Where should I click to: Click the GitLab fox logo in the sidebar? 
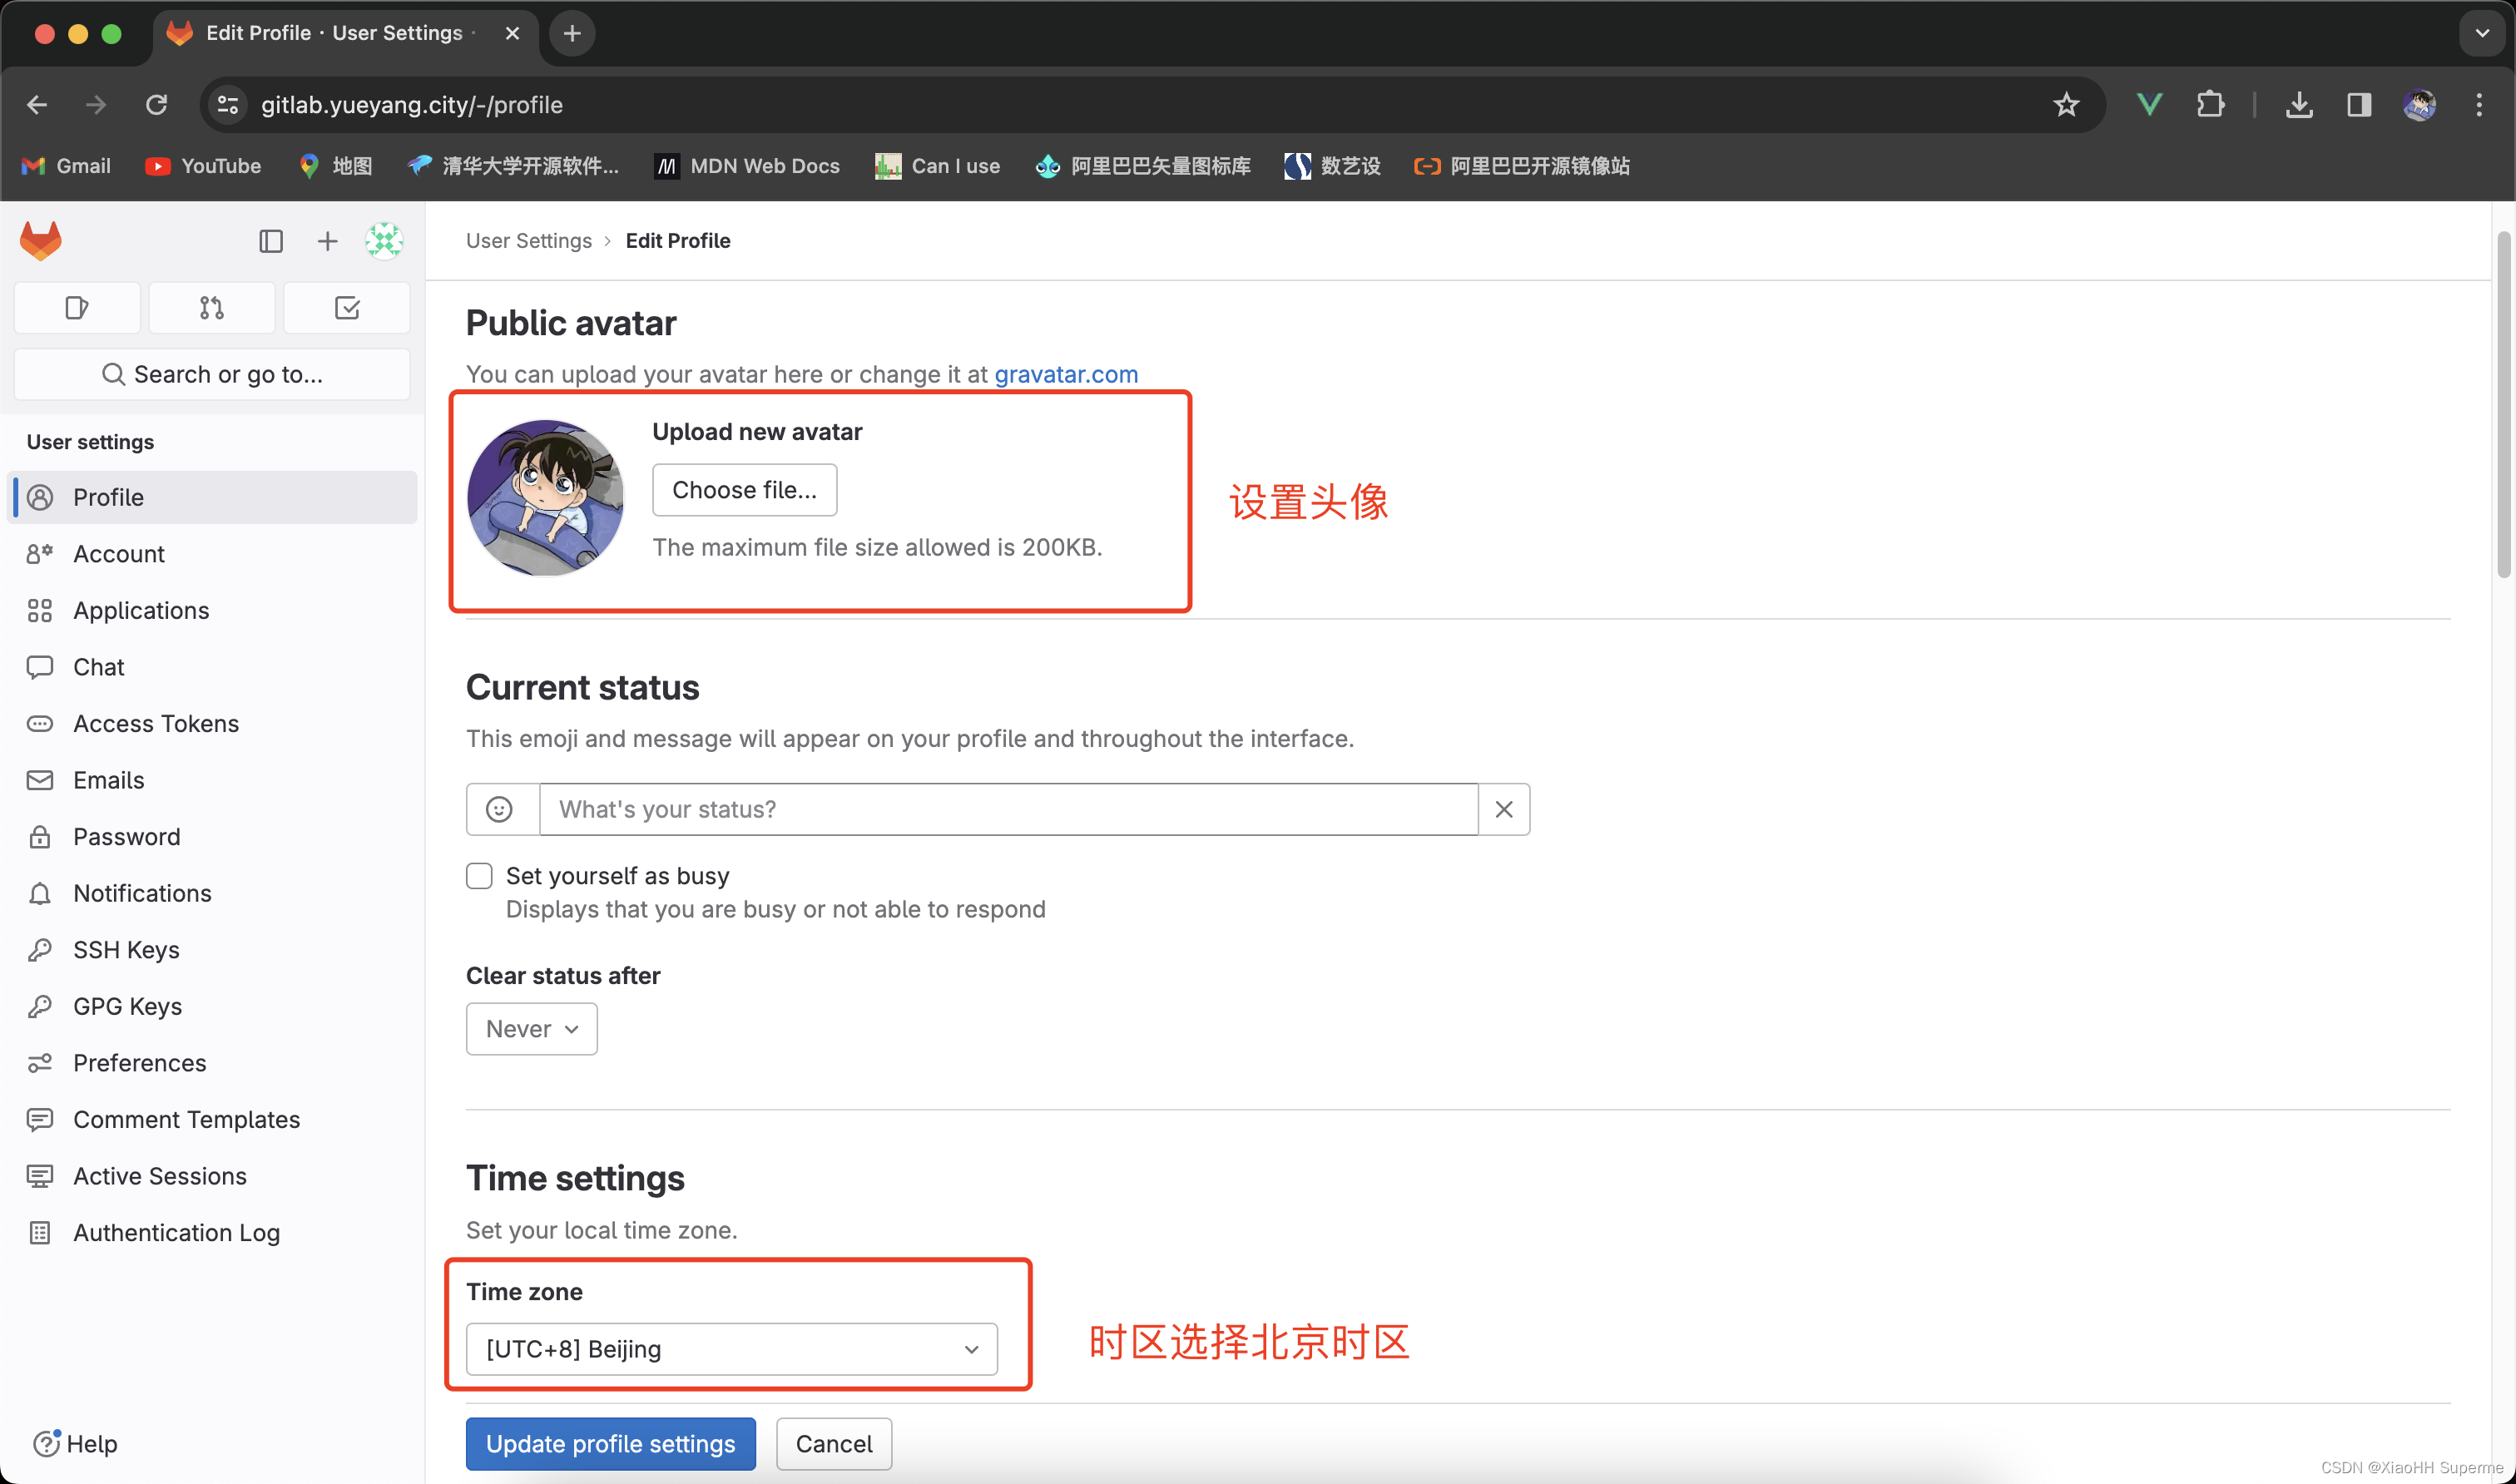point(41,241)
